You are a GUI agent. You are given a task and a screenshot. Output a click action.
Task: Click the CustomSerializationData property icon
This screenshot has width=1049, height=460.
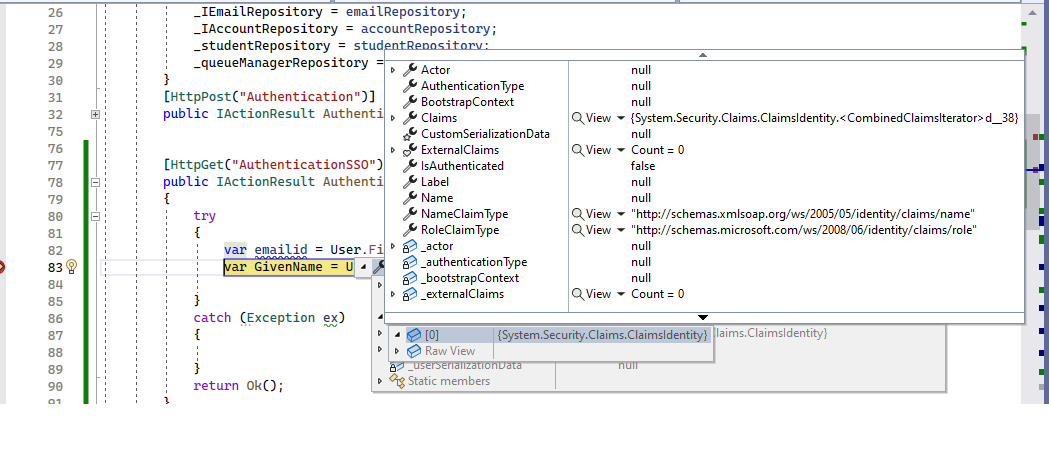click(x=409, y=134)
